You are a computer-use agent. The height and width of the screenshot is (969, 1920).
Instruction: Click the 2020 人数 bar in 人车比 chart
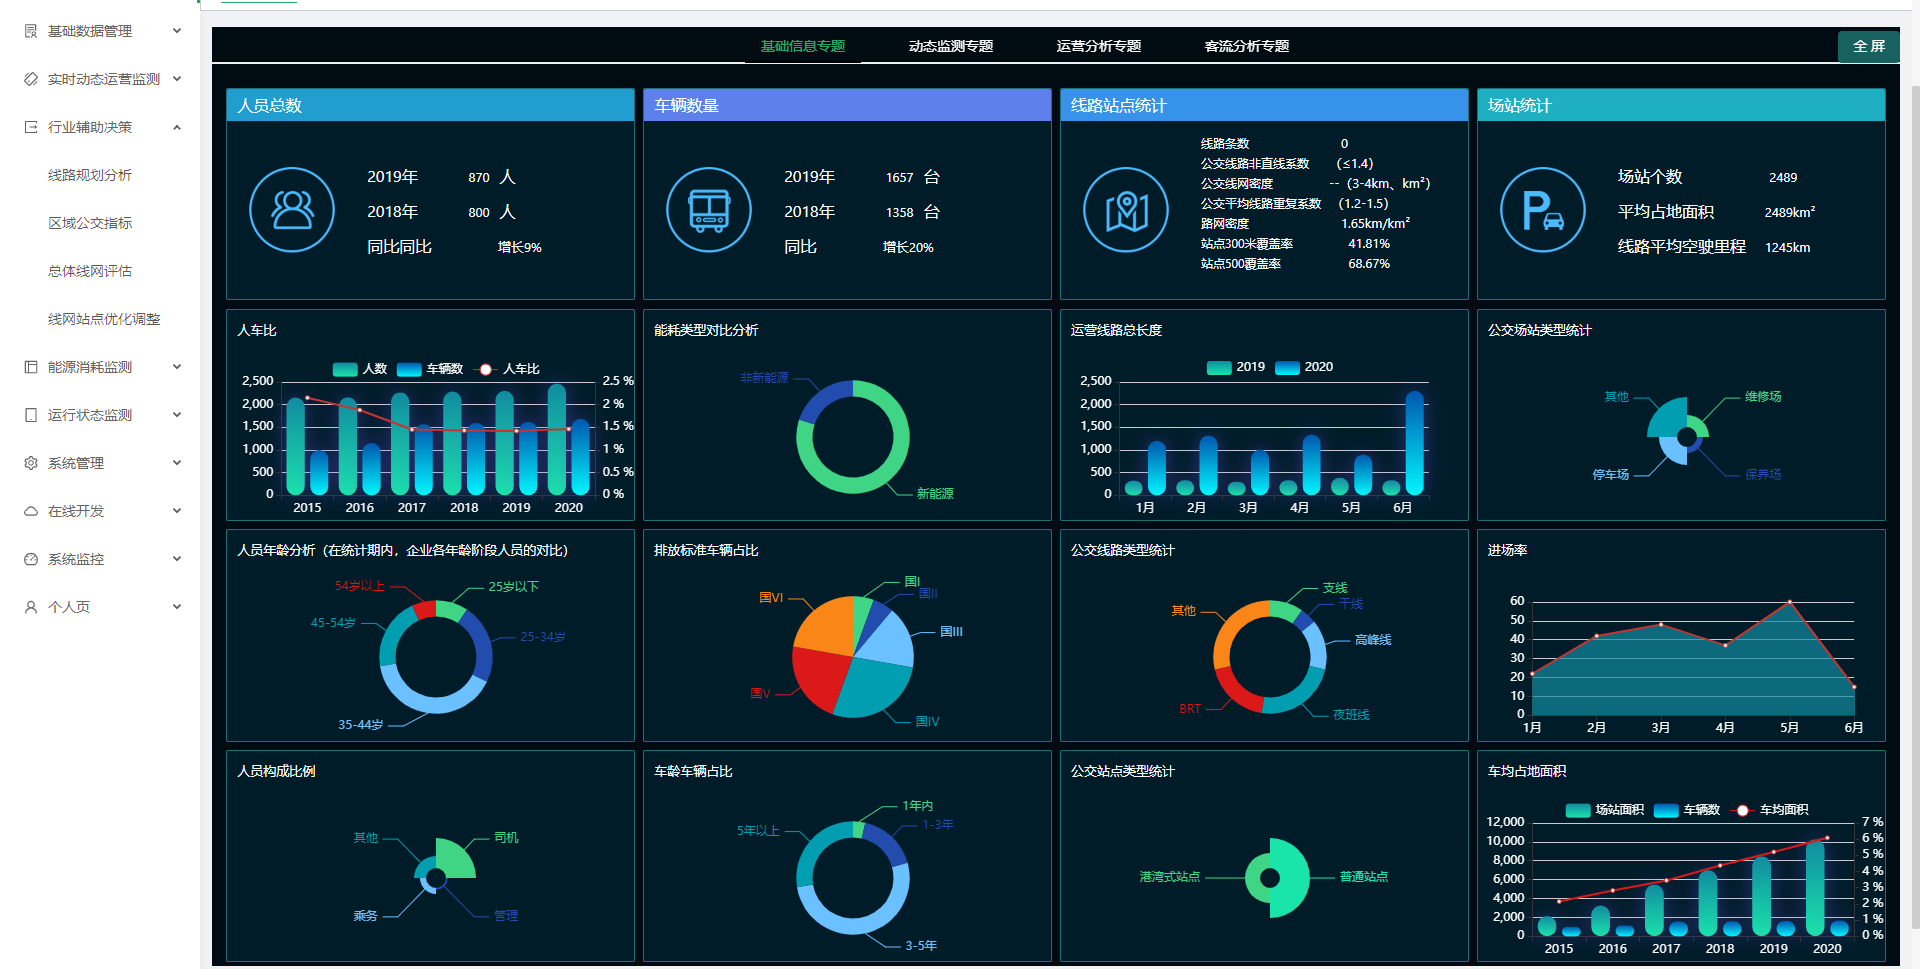click(x=557, y=440)
